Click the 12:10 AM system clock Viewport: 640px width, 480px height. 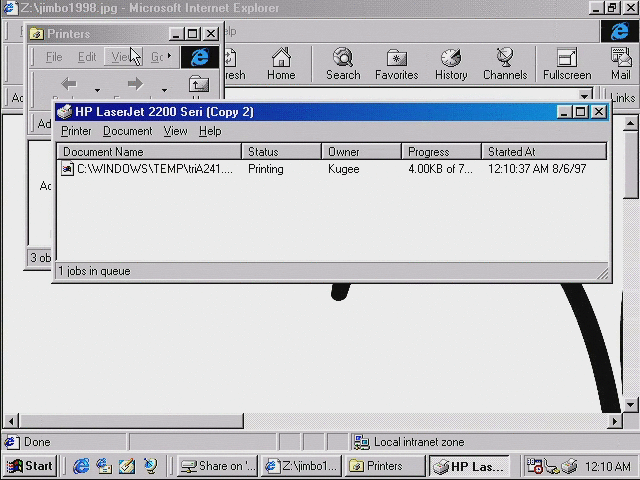point(608,466)
